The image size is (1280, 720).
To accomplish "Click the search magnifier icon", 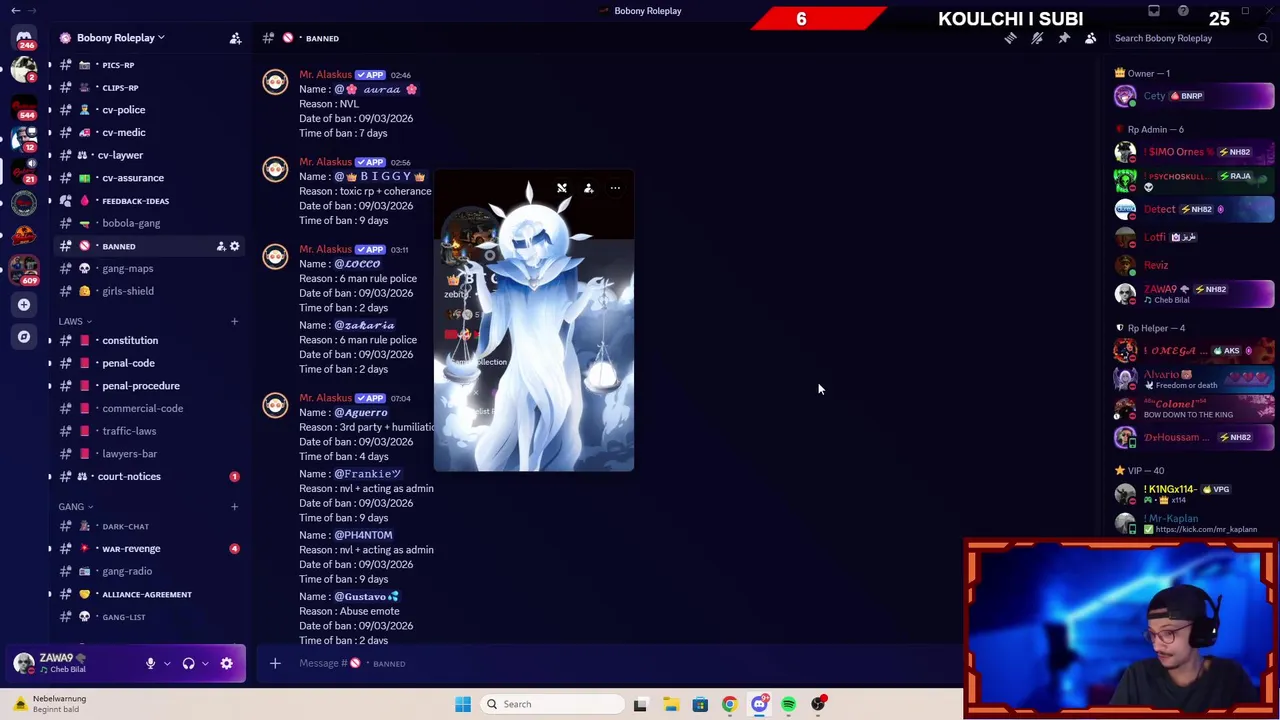I will (x=1263, y=38).
